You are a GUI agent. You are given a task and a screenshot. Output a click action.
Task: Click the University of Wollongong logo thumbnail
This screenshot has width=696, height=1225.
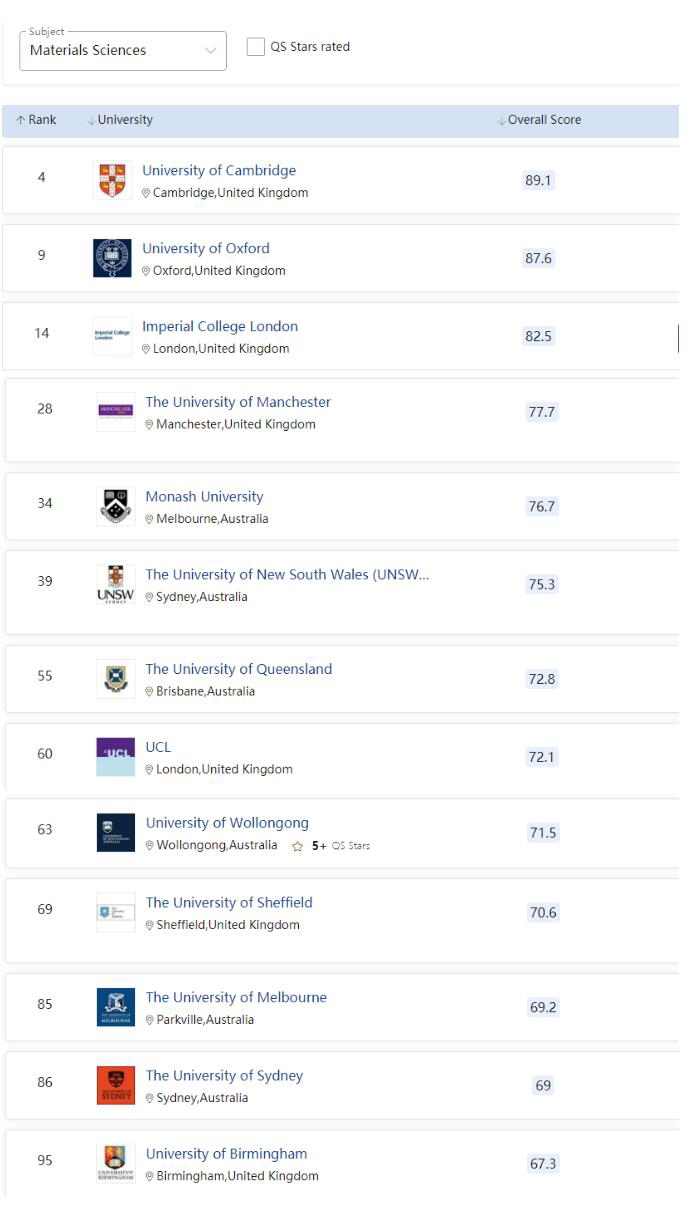coord(115,833)
